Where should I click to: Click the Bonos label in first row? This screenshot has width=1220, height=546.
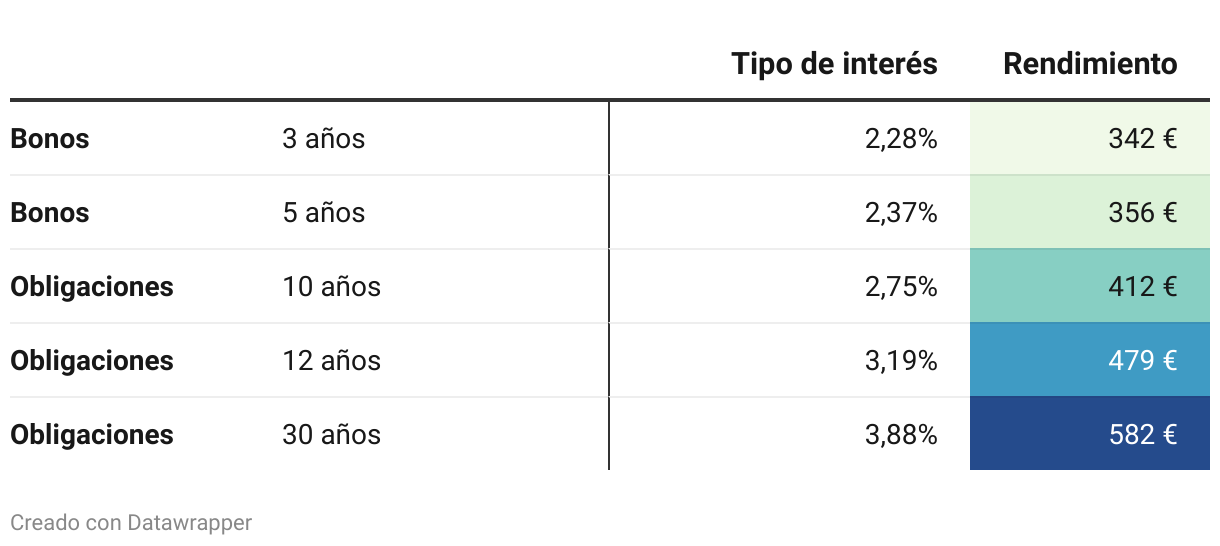[x=50, y=139]
